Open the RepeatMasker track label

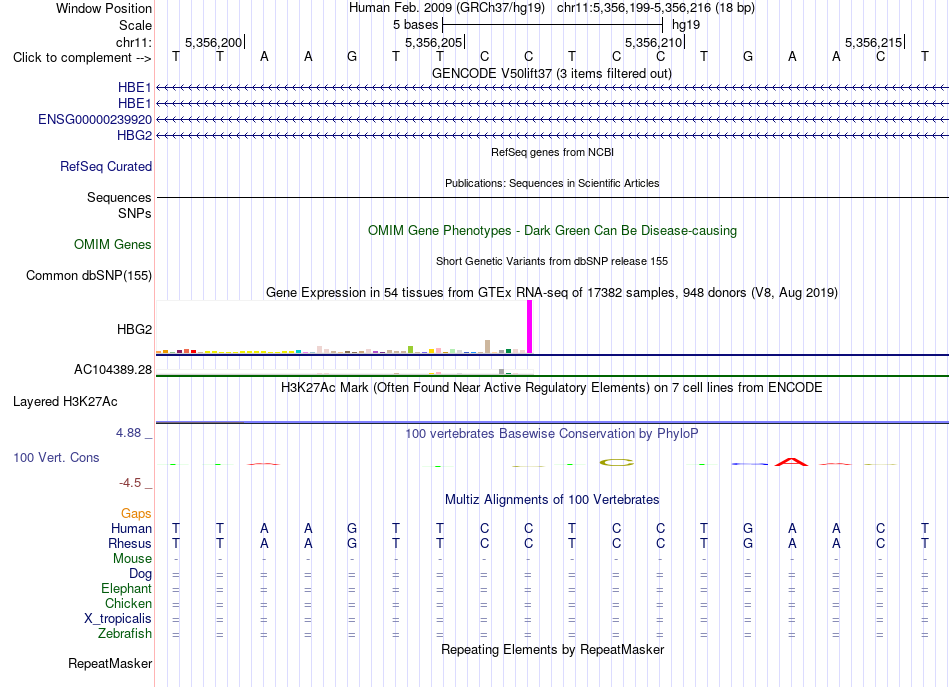point(110,663)
